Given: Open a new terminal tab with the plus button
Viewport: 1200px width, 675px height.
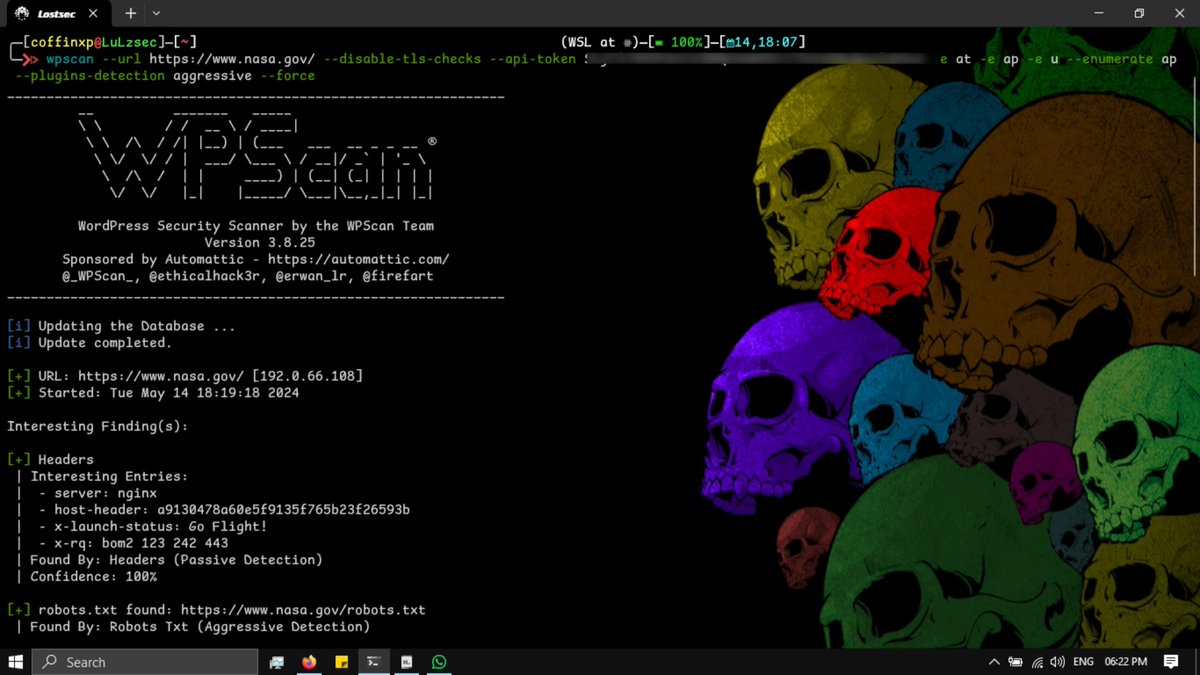Looking at the screenshot, I should point(131,14).
